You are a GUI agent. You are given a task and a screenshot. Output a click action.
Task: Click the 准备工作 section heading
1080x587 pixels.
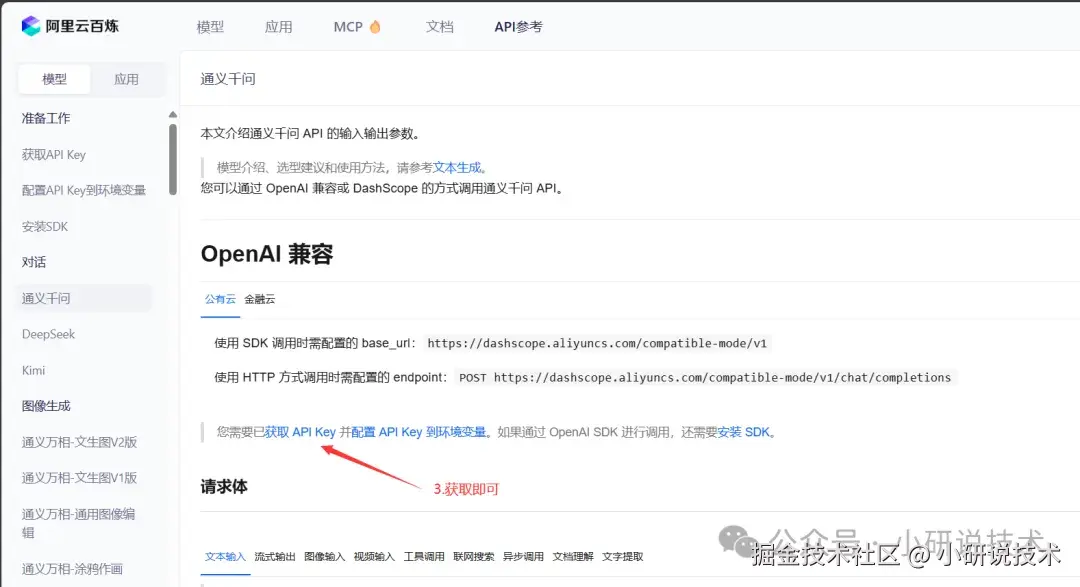[45, 119]
